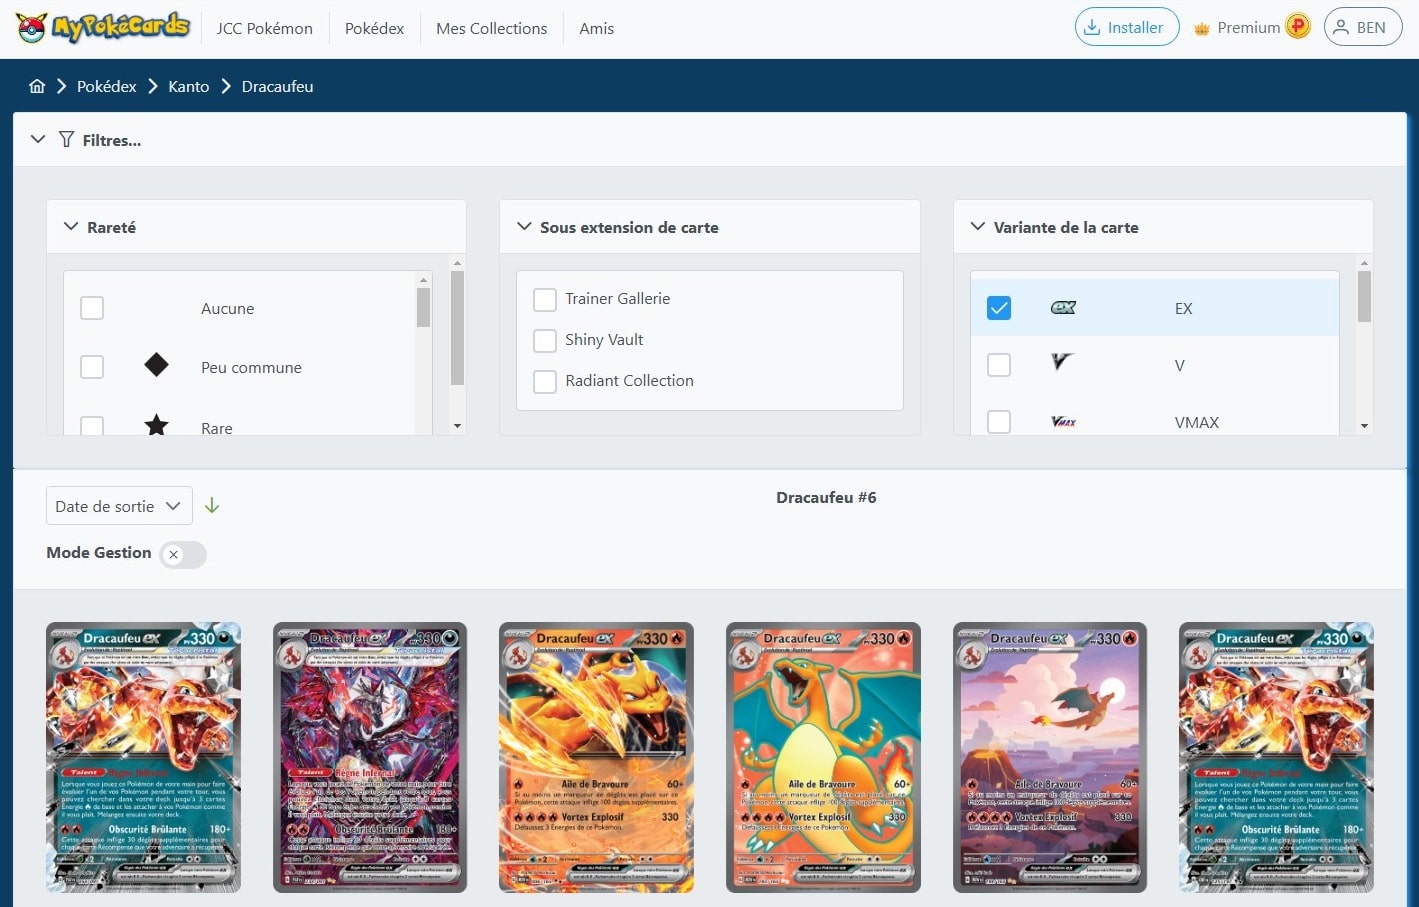This screenshot has width=1419, height=907.
Task: Switch to the Mes Collections section
Action: point(491,28)
